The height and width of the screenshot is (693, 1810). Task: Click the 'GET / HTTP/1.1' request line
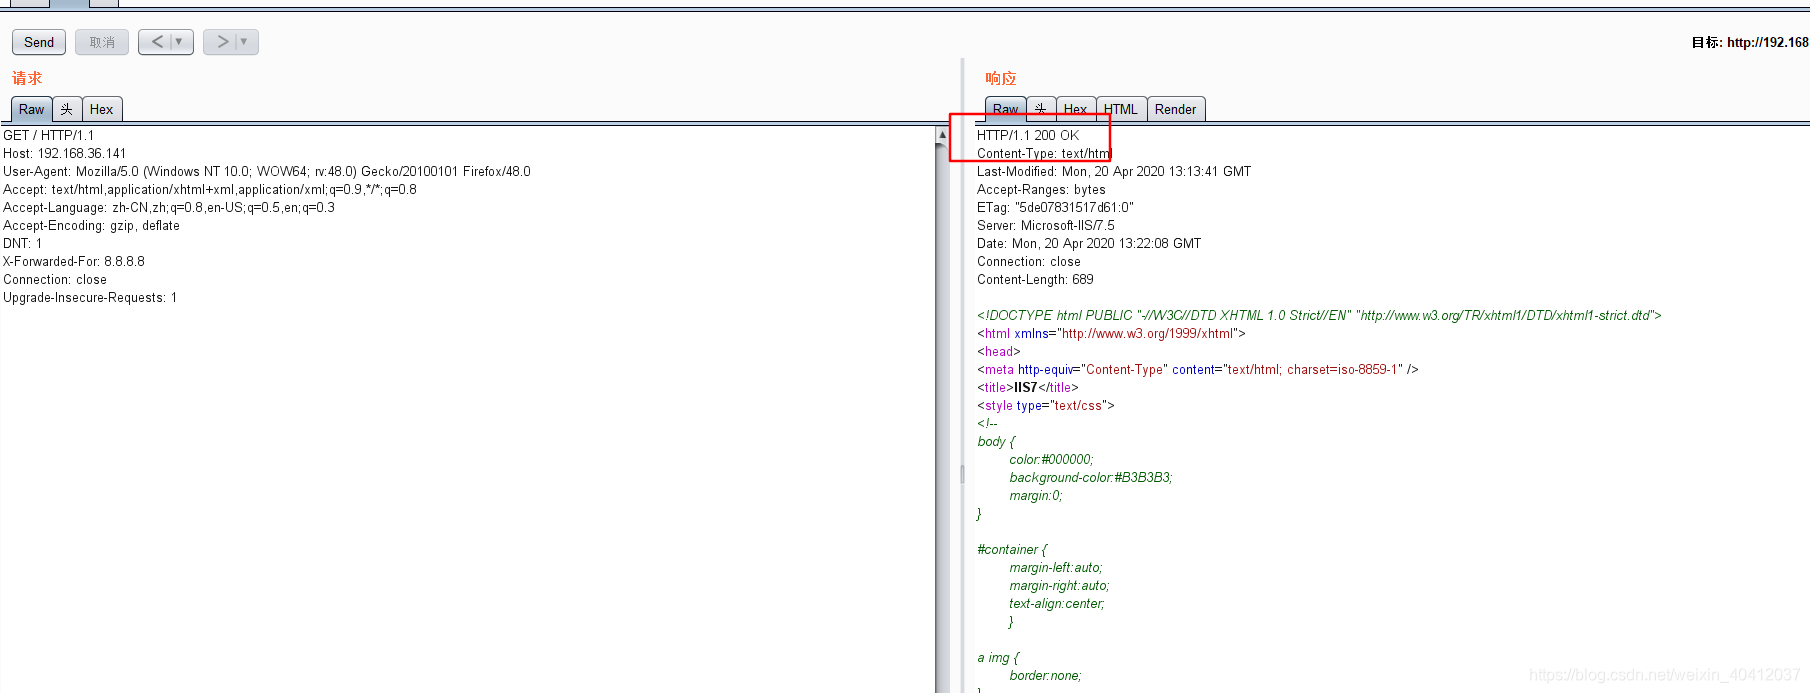[49, 135]
